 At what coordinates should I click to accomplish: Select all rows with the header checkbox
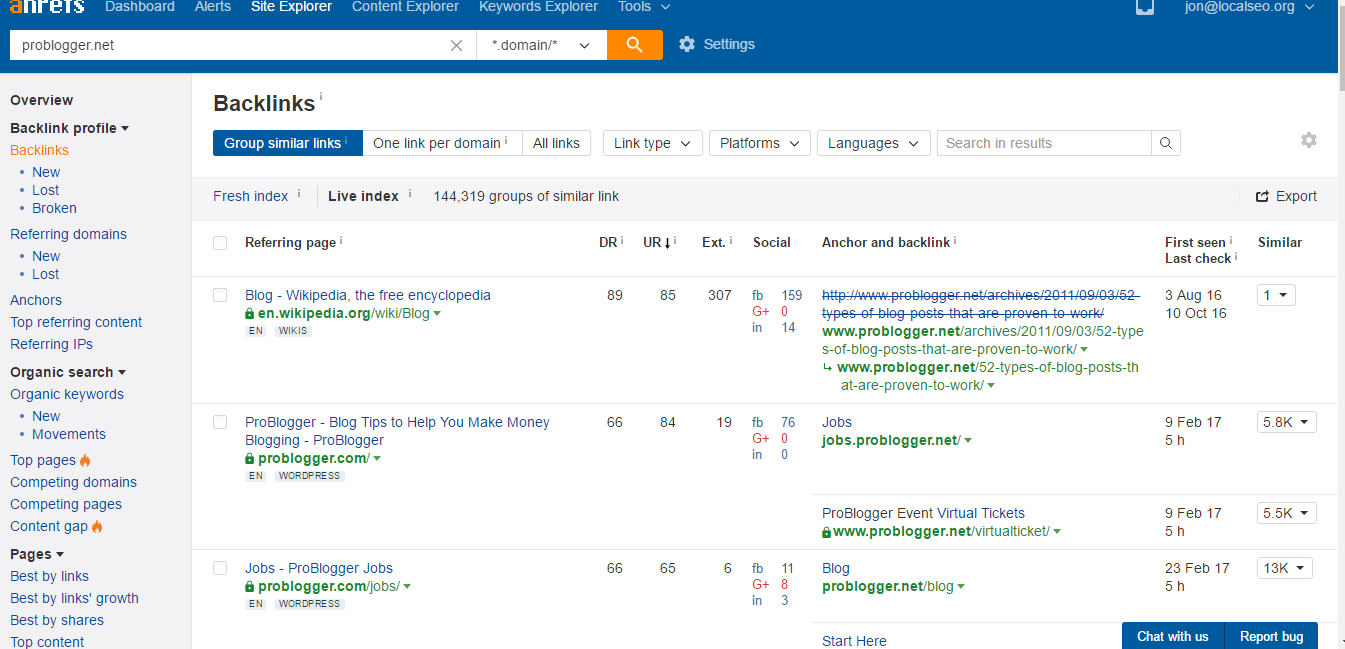[x=220, y=243]
